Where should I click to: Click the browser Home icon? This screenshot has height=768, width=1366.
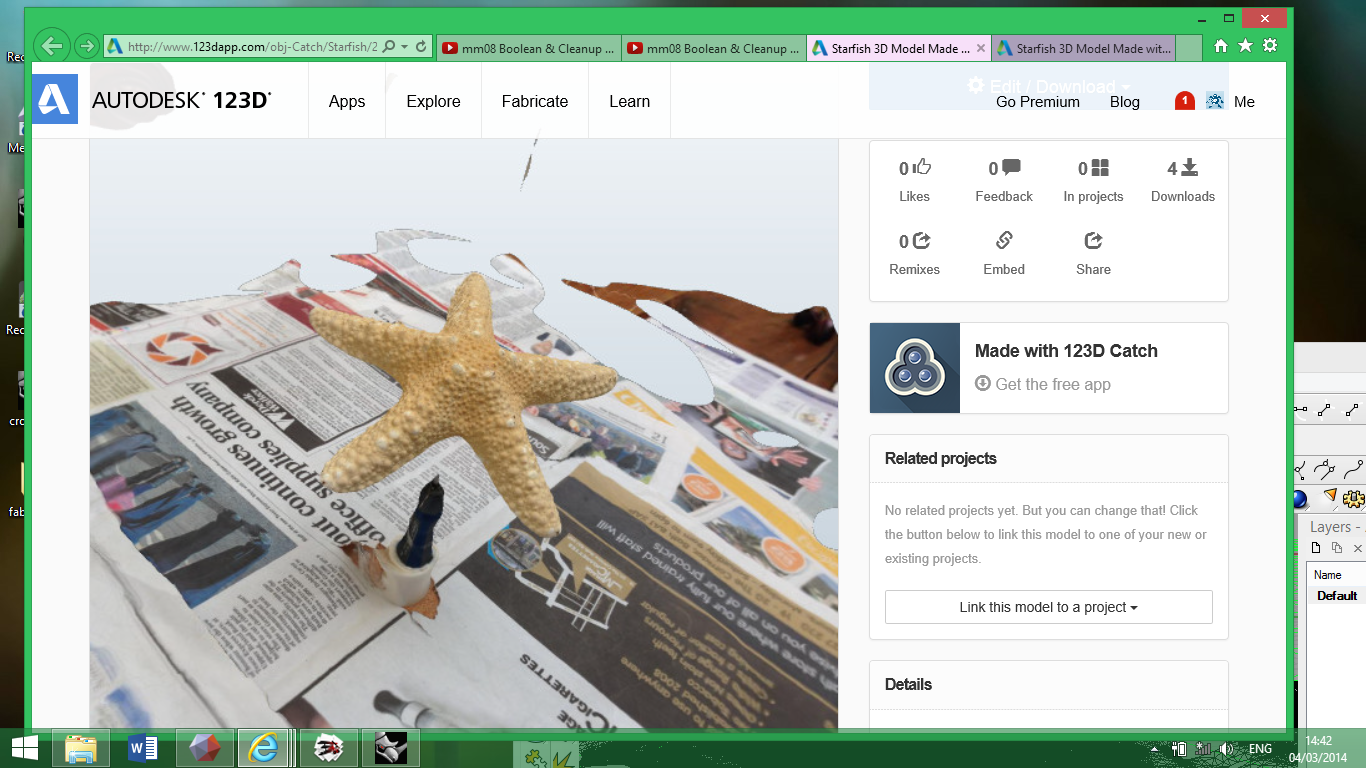point(1220,46)
